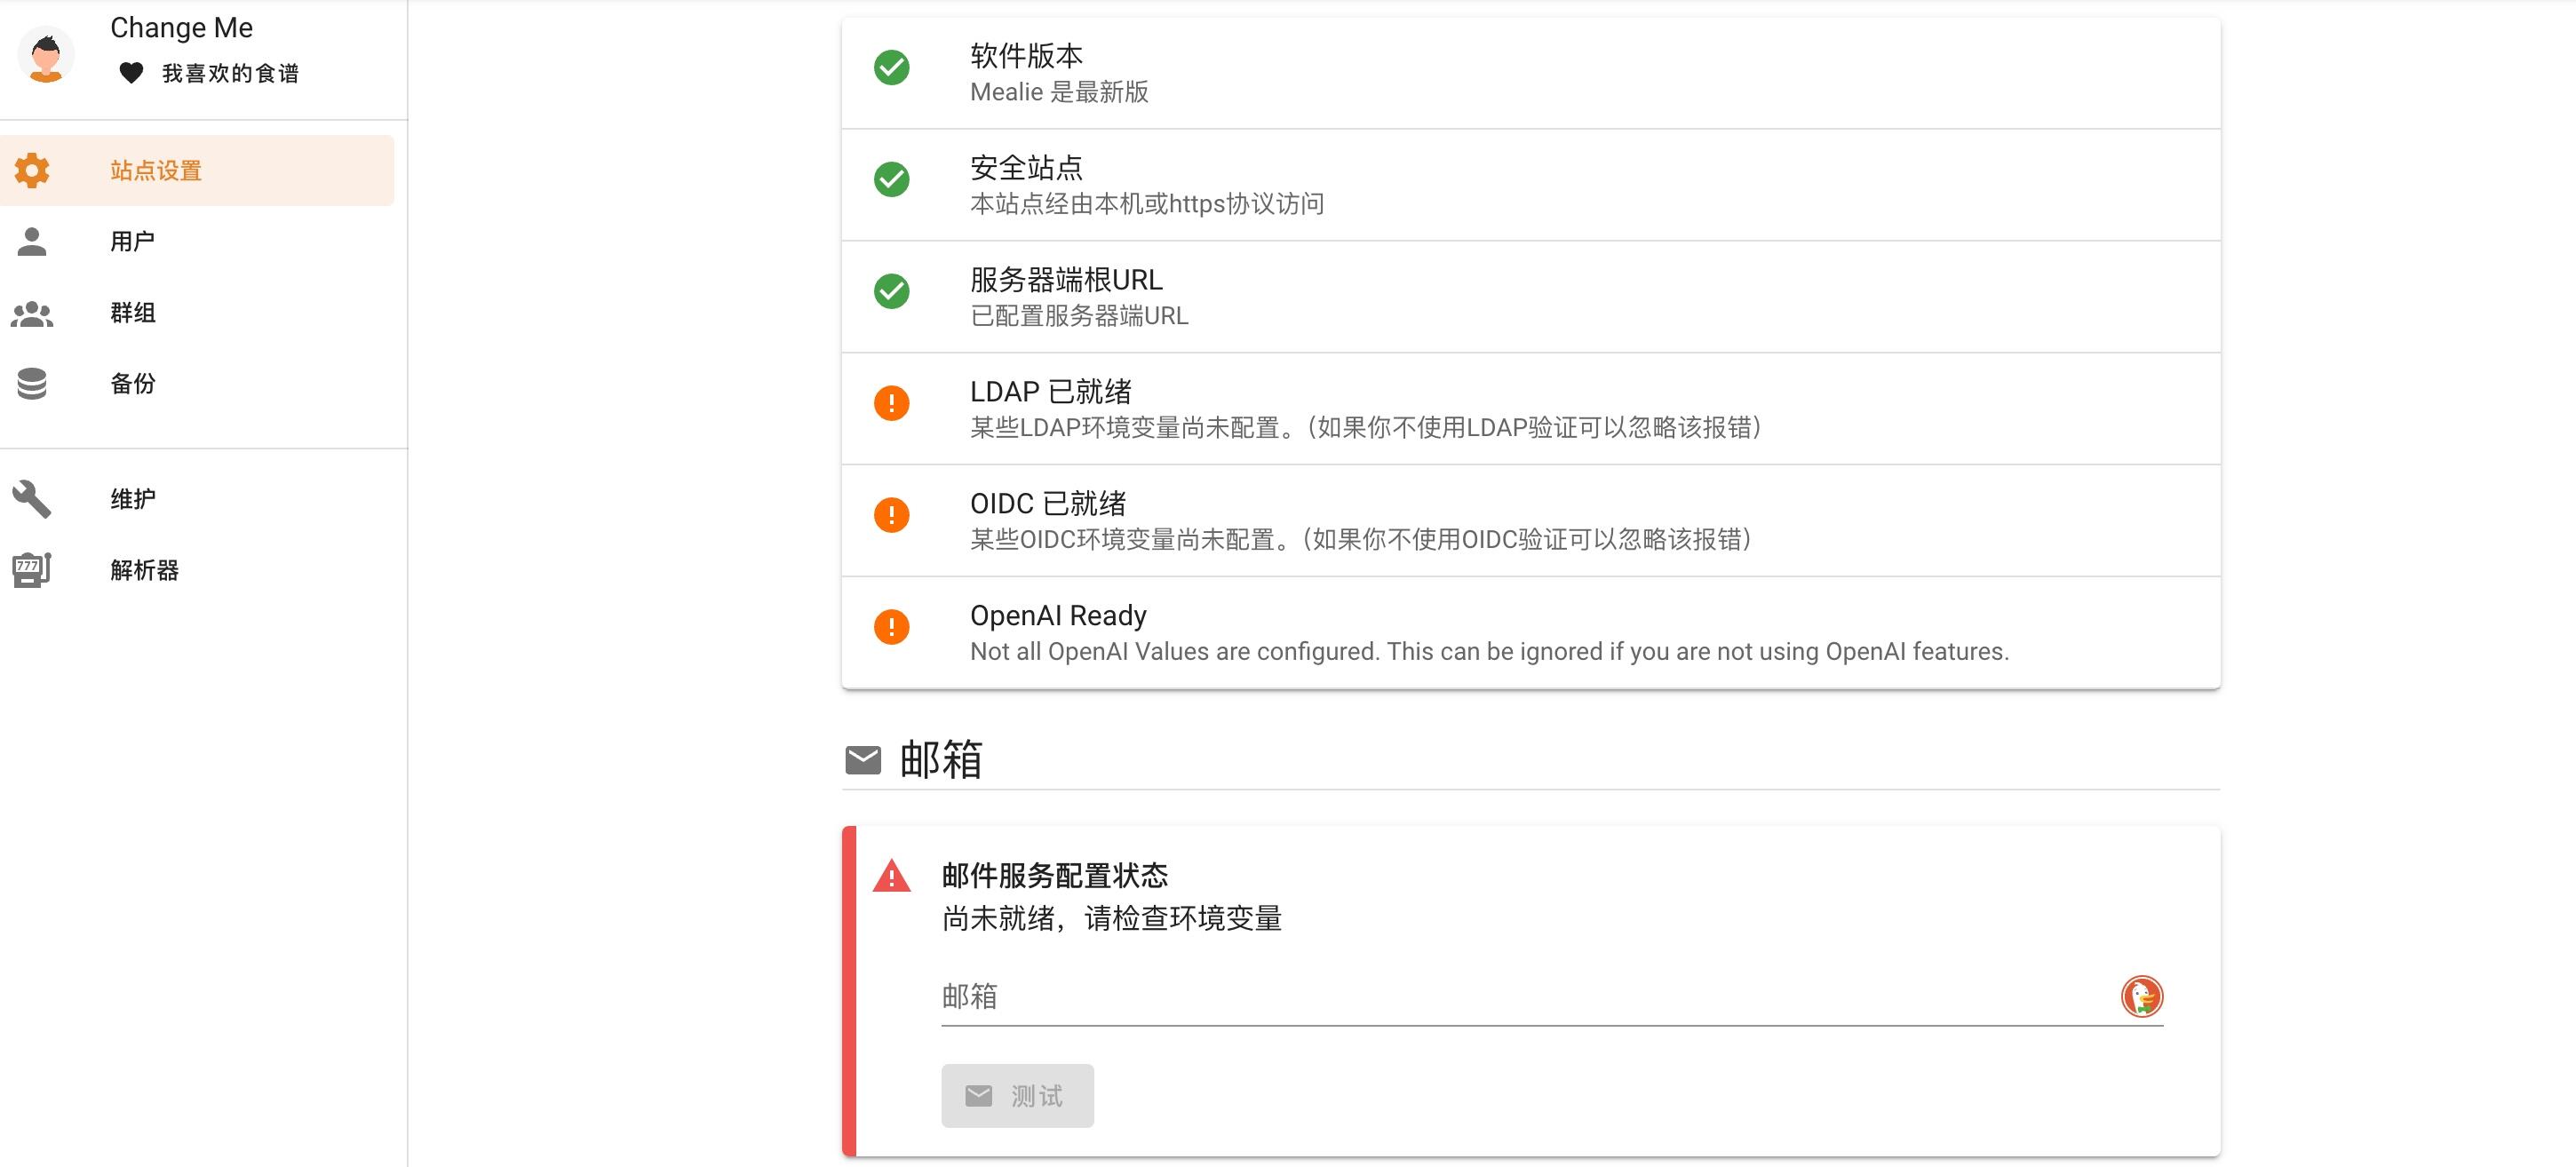Viewport: 2576px width, 1167px height.
Task: Click the heart icon next to 我喜欢的食谱
Action: [x=131, y=73]
